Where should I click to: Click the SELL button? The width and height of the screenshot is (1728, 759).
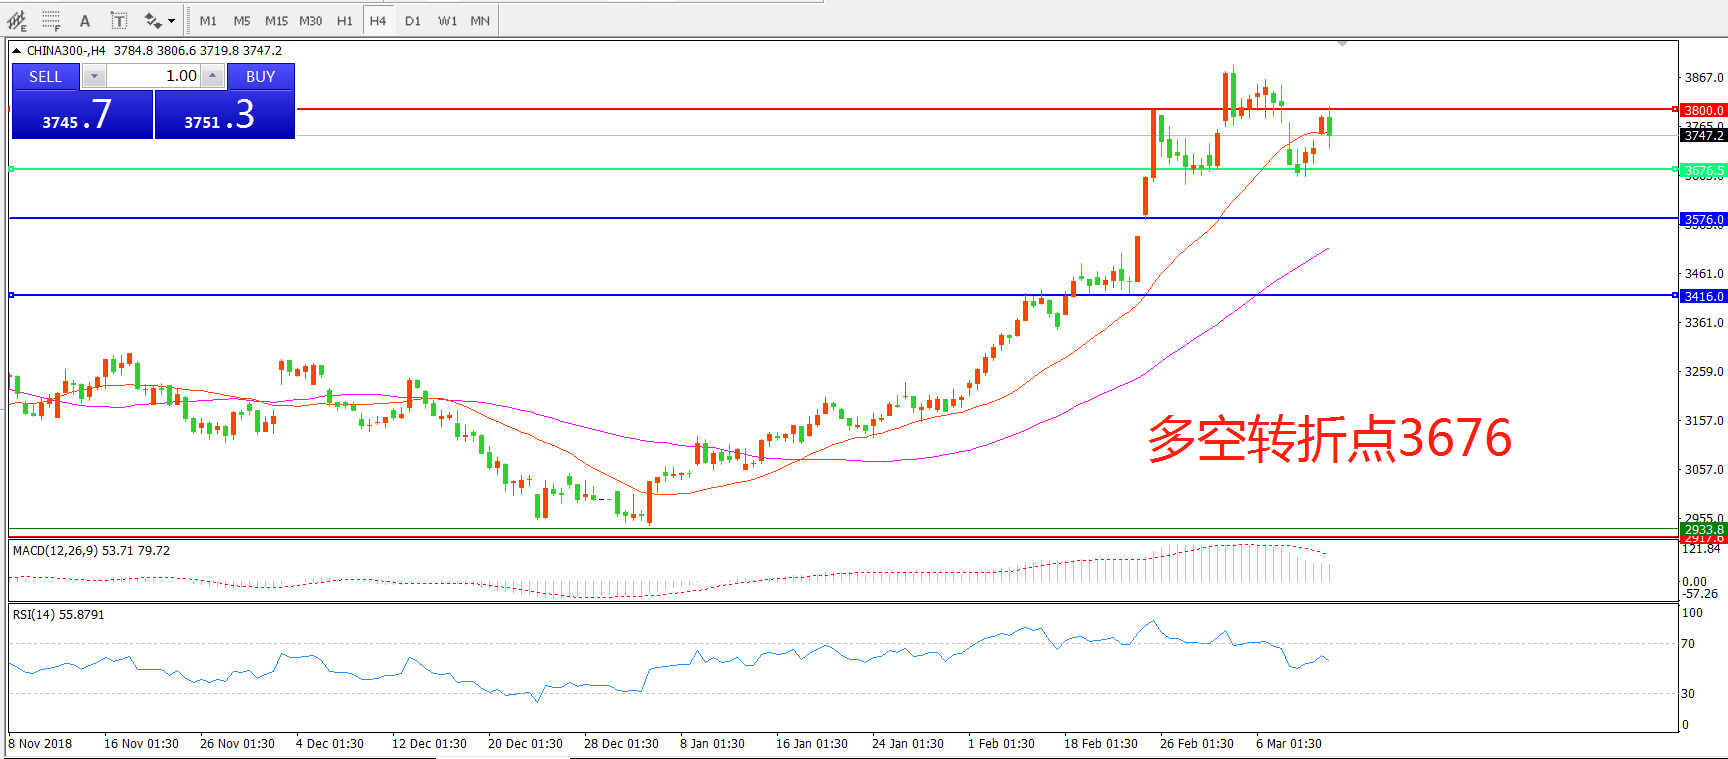coord(45,76)
